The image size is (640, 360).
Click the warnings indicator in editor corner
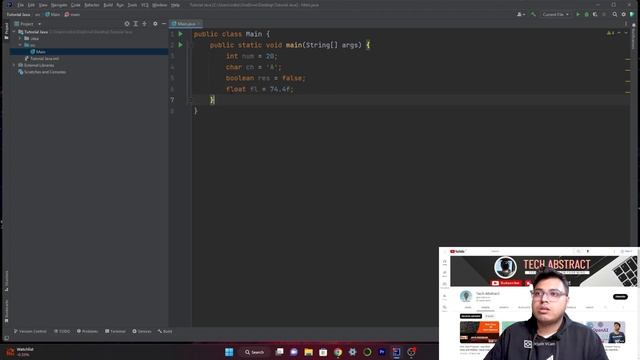click(x=611, y=33)
